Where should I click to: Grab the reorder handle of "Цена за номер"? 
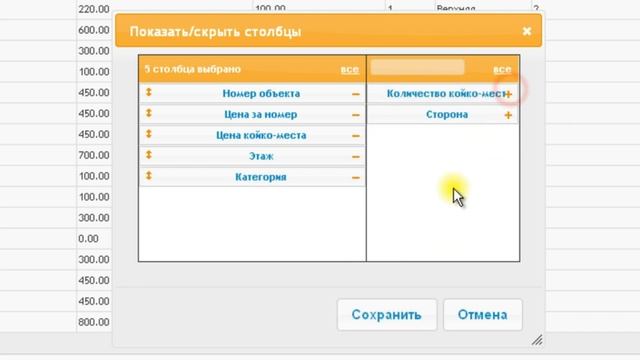click(149, 113)
